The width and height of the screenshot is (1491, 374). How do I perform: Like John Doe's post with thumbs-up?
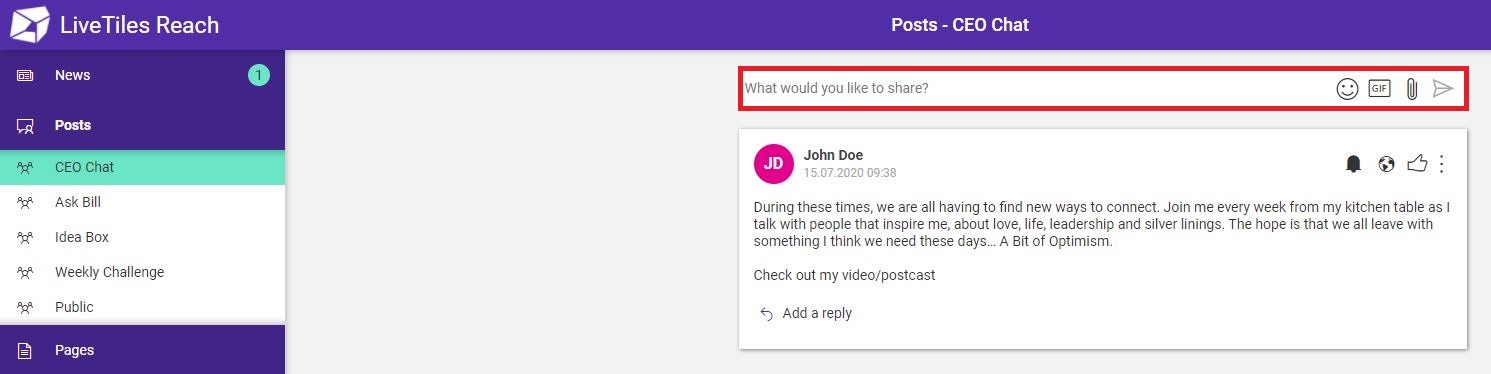point(1416,163)
